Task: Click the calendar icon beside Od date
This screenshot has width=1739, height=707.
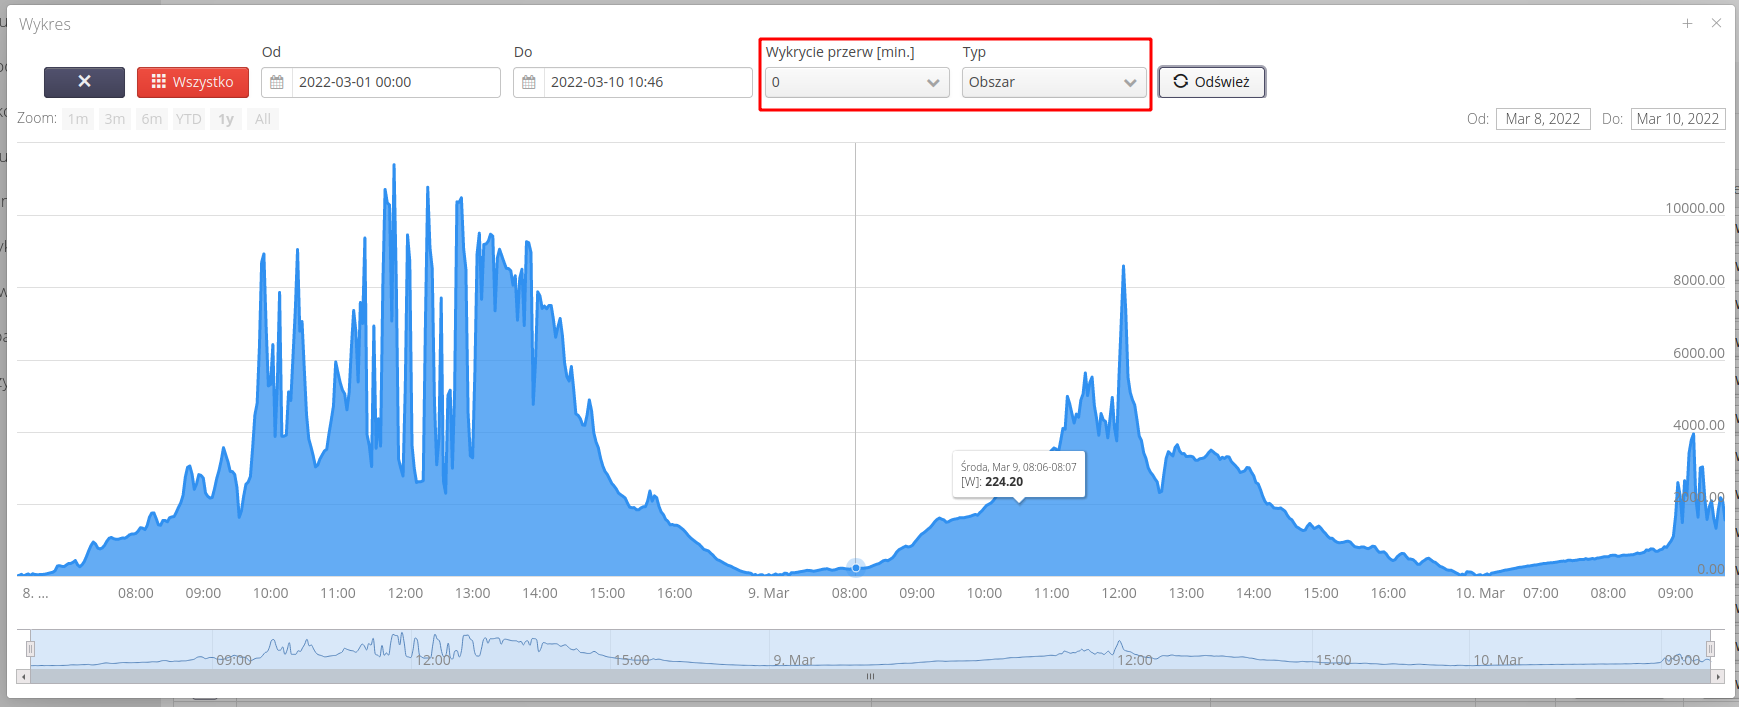Action: click(277, 82)
